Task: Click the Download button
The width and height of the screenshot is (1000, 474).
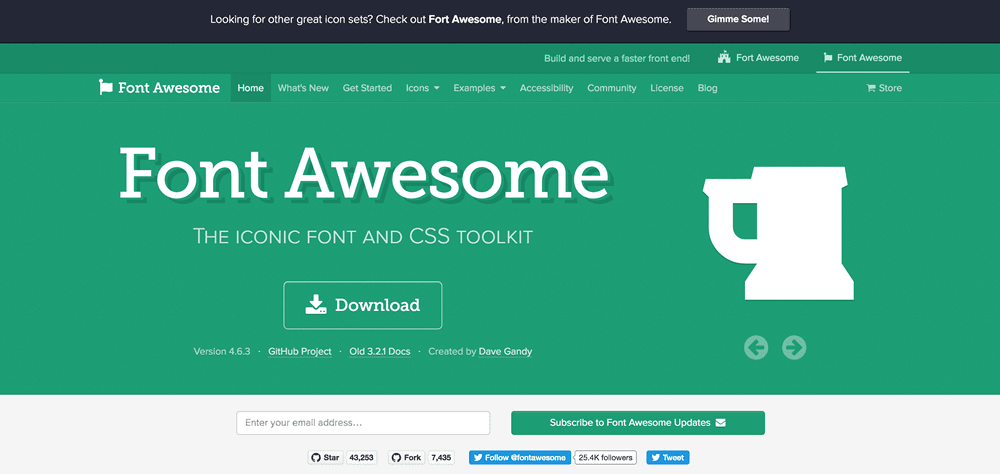Action: [x=363, y=305]
